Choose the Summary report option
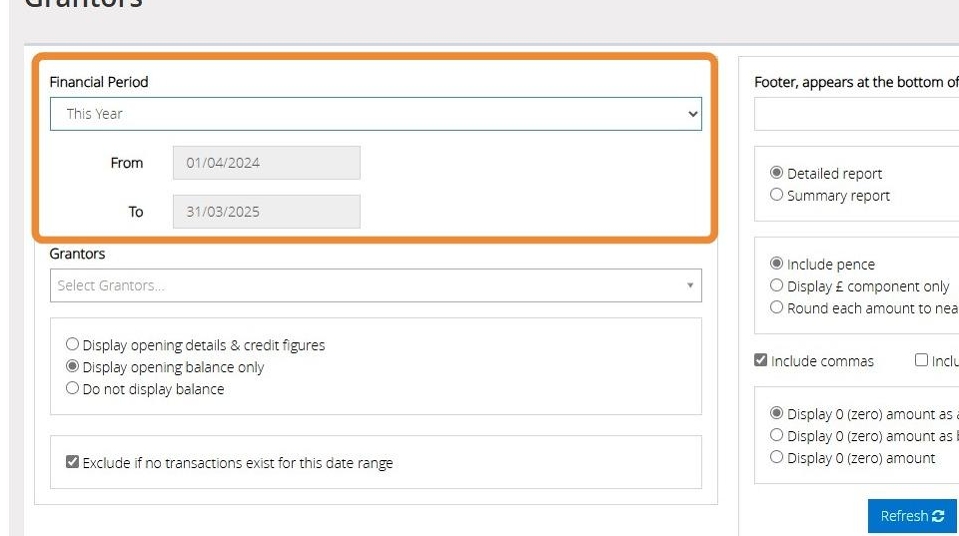 coord(776,195)
